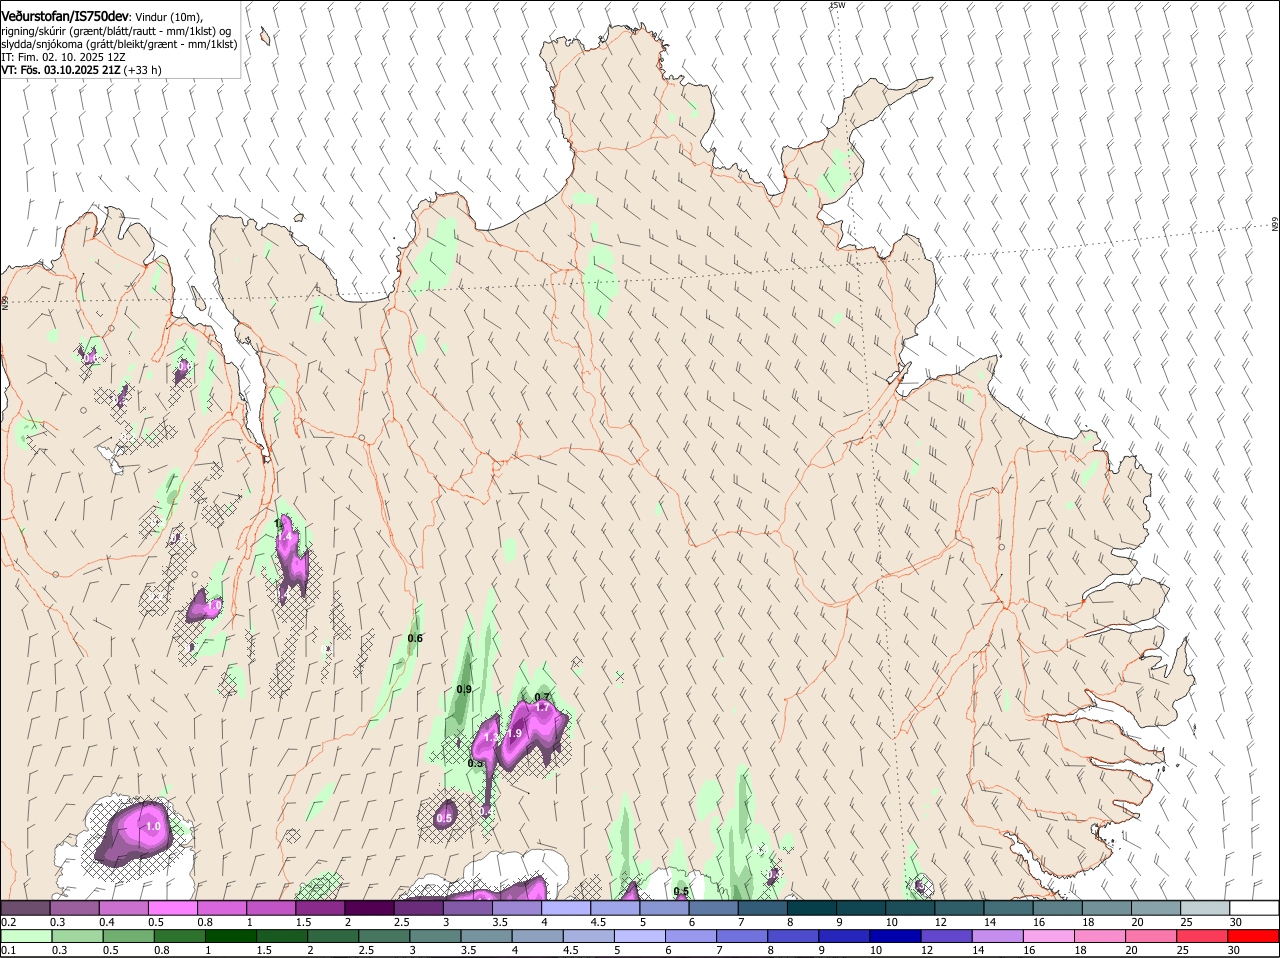
Task: Click the 1.9 value label on the map
Action: pos(514,733)
